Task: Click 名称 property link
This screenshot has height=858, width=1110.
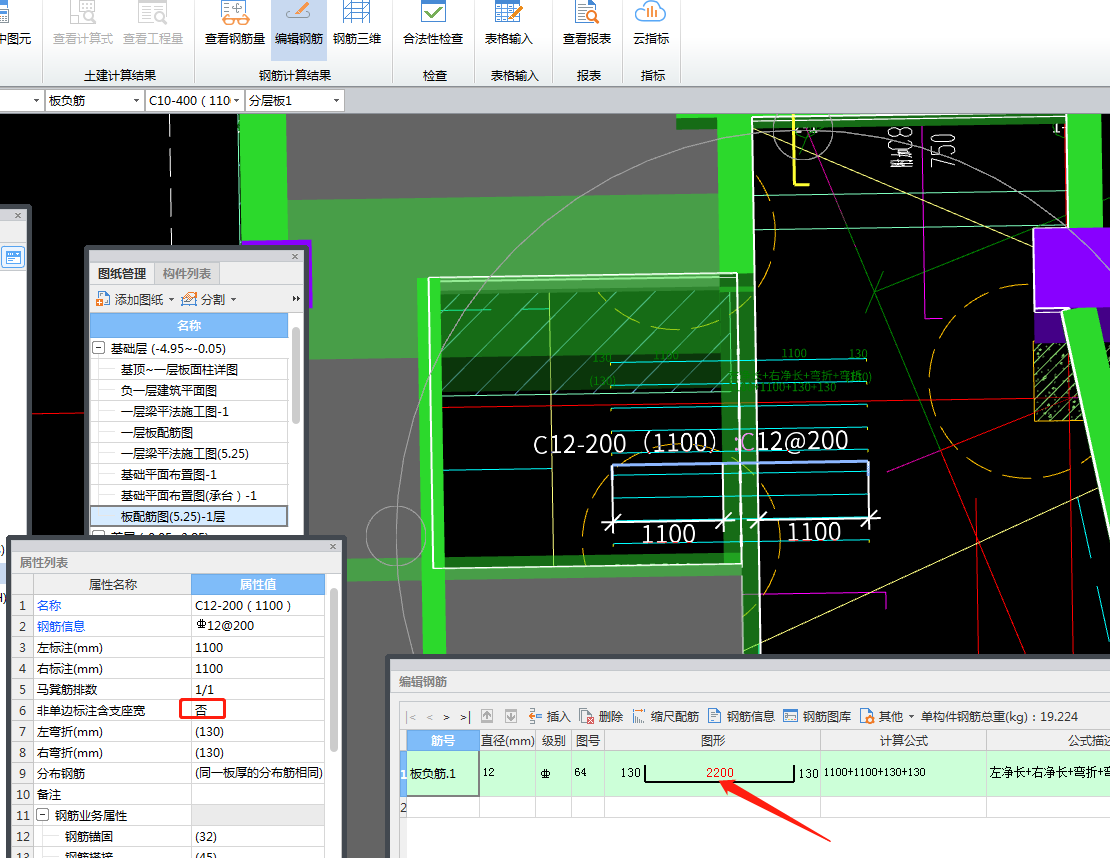Action: click(x=49, y=605)
